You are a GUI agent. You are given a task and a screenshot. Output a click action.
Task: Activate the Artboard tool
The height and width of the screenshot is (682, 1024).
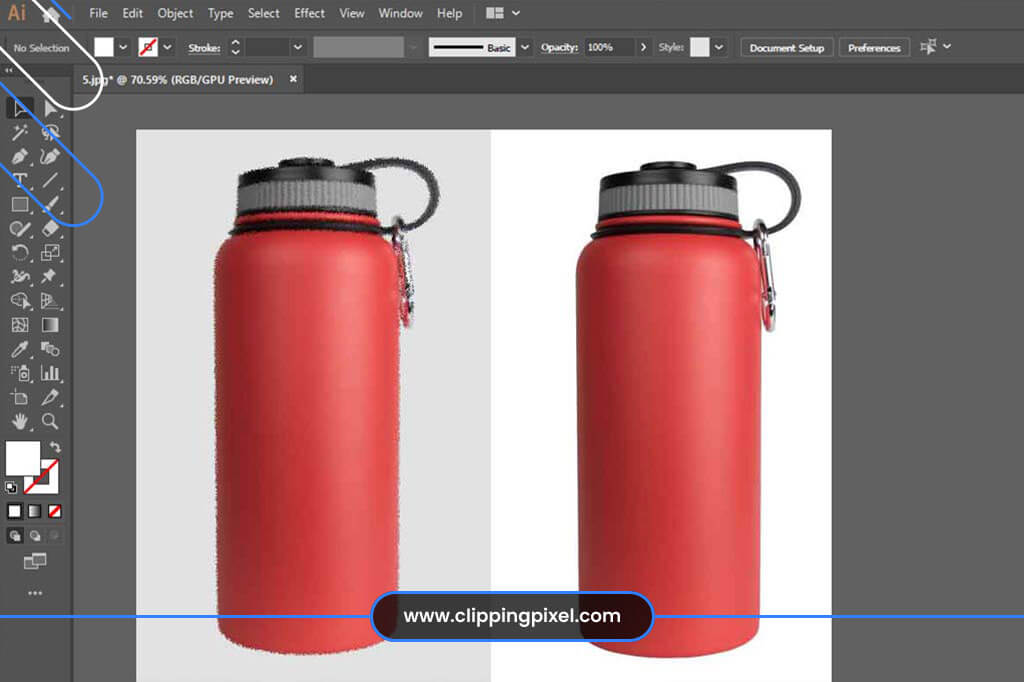click(x=20, y=398)
